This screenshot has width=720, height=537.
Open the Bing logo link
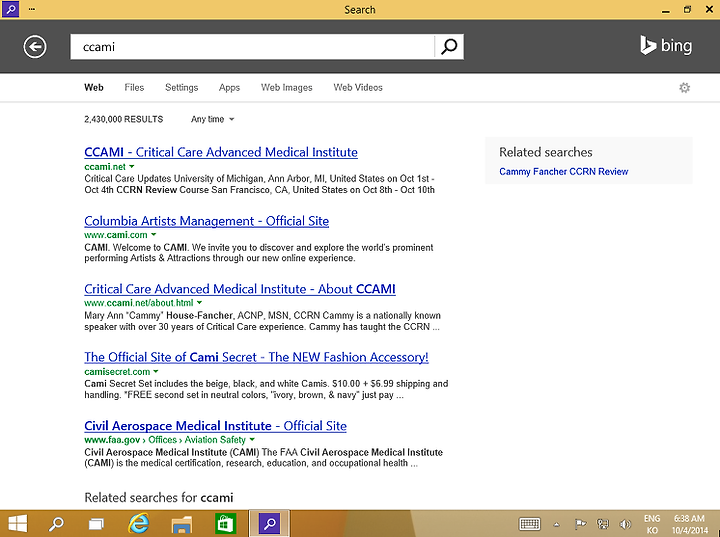666,45
